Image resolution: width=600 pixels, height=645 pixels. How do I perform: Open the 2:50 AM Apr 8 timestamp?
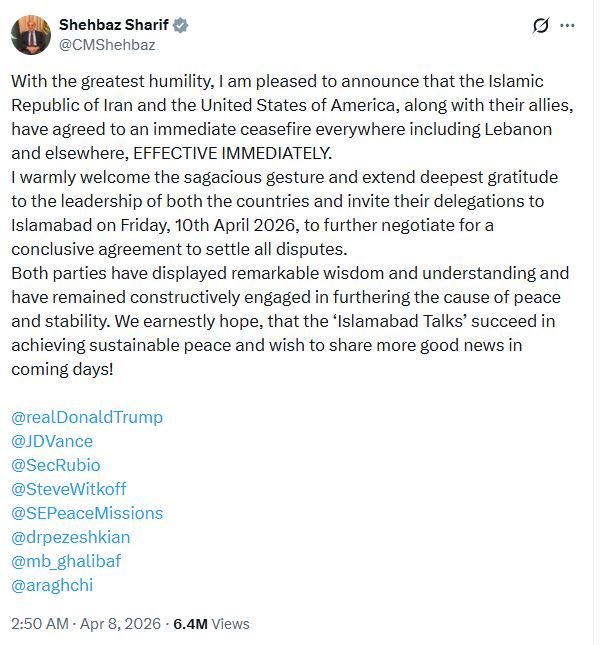85,623
